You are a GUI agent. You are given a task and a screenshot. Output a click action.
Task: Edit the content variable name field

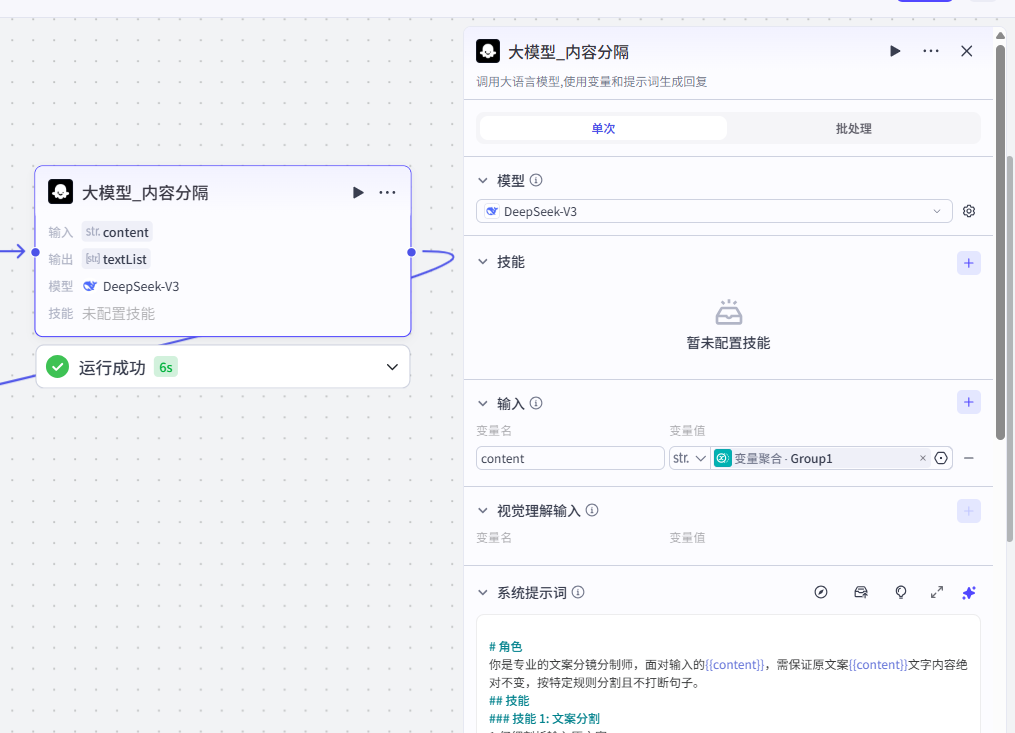pyautogui.click(x=570, y=458)
